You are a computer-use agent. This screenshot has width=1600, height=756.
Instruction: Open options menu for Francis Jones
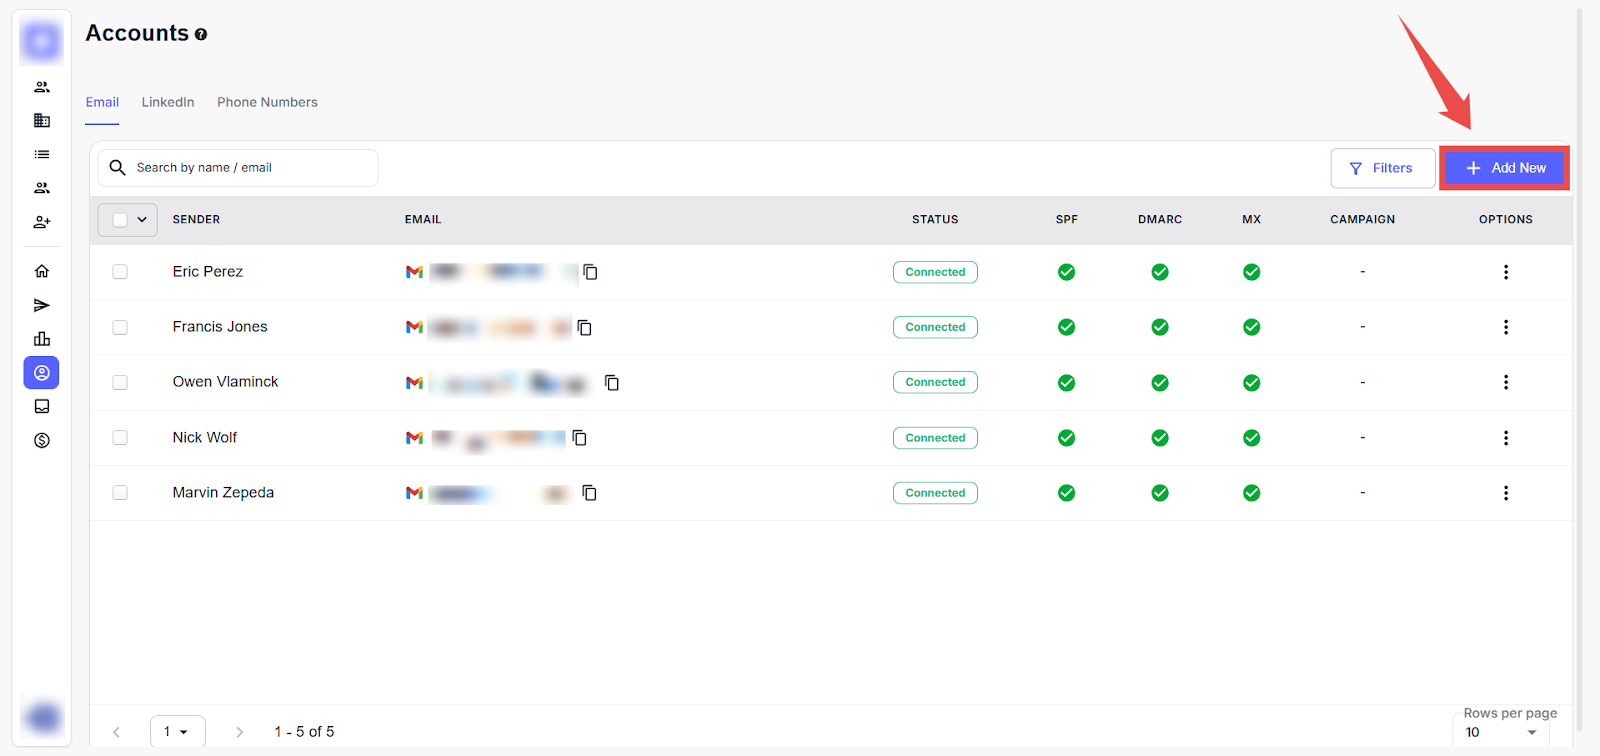(x=1505, y=327)
